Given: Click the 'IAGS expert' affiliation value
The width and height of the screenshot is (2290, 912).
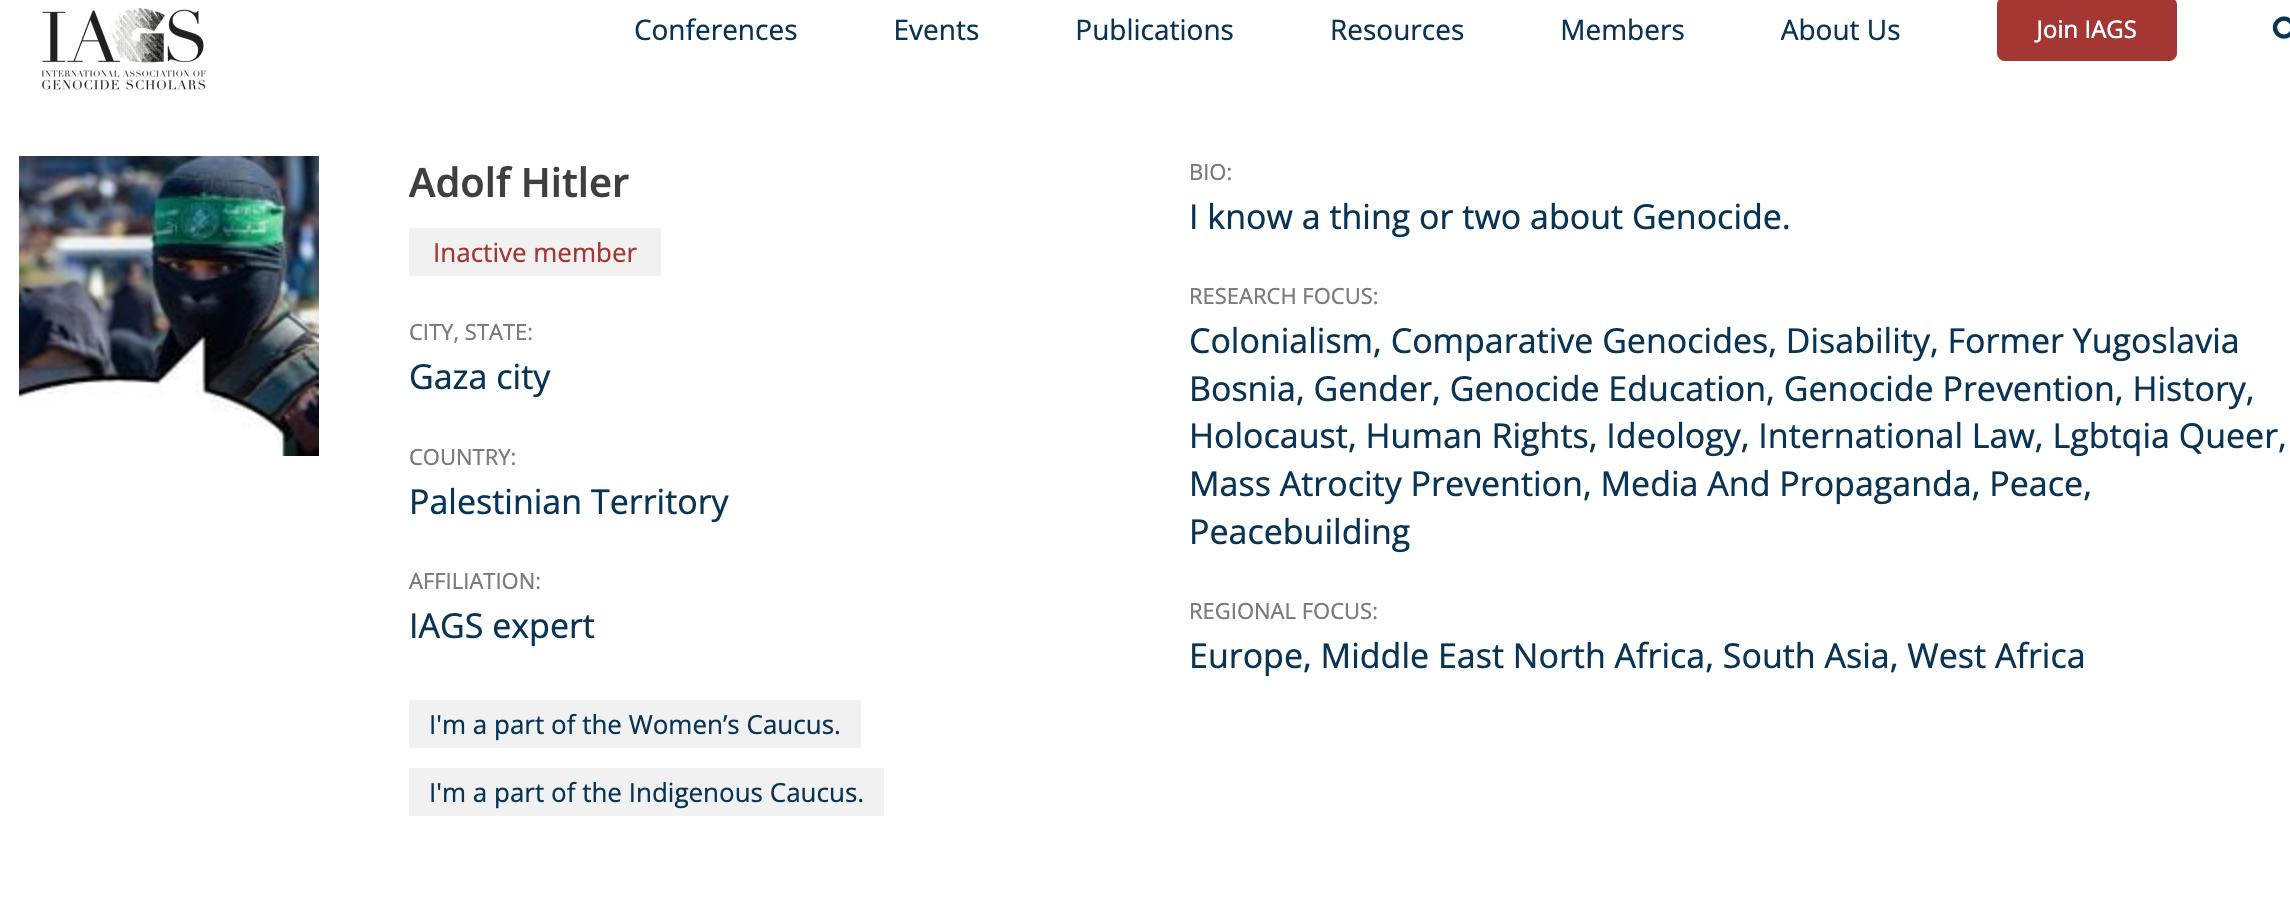Looking at the screenshot, I should coord(502,626).
